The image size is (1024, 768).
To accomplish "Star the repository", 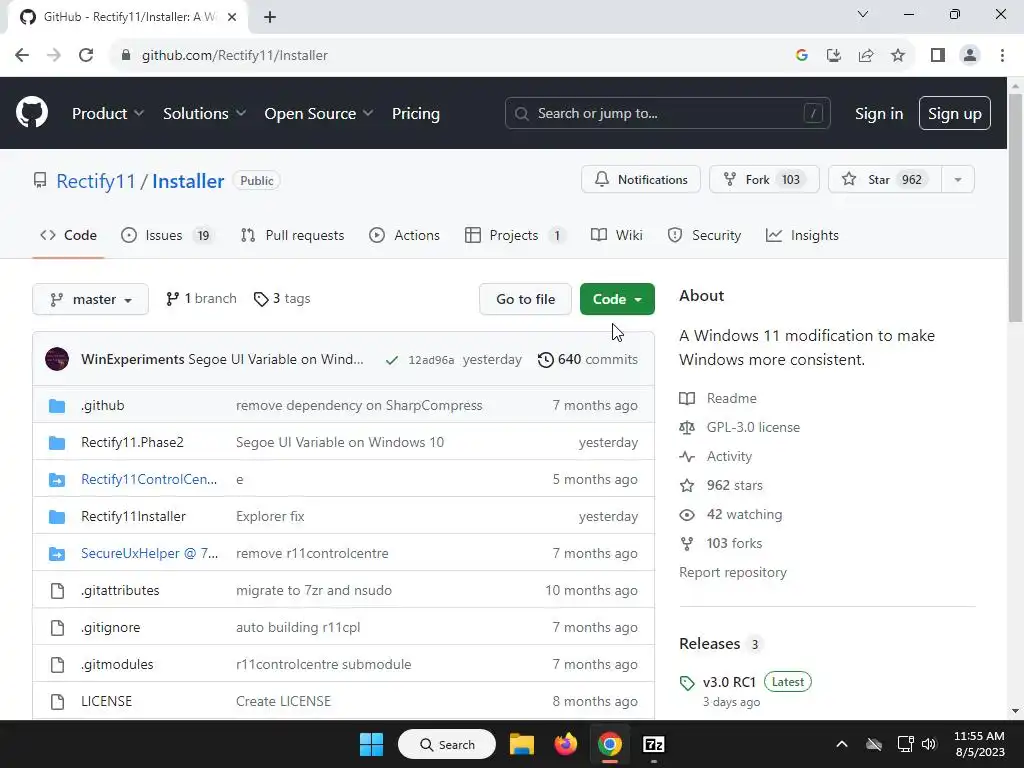I will (x=885, y=180).
